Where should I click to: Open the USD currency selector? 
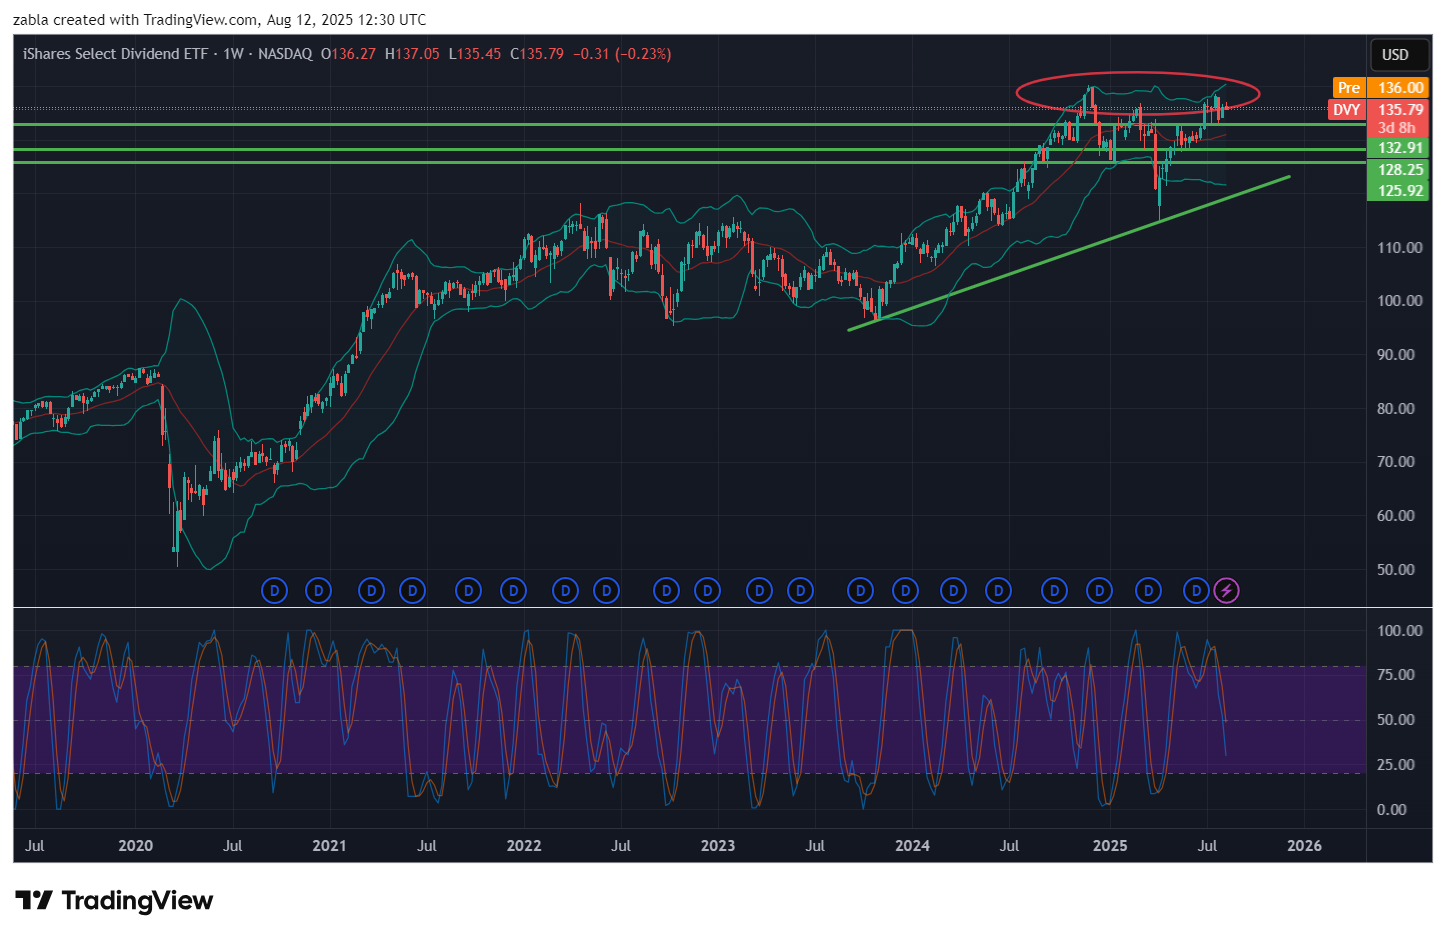click(x=1395, y=55)
